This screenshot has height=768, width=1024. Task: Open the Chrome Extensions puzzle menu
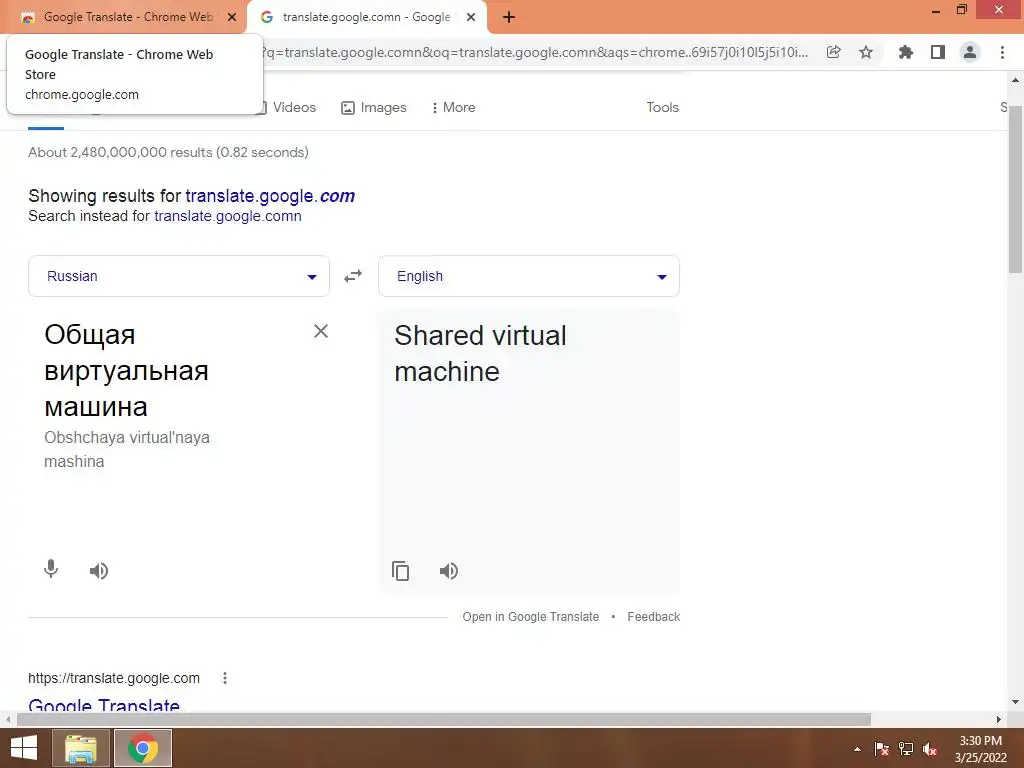pyautogui.click(x=905, y=52)
